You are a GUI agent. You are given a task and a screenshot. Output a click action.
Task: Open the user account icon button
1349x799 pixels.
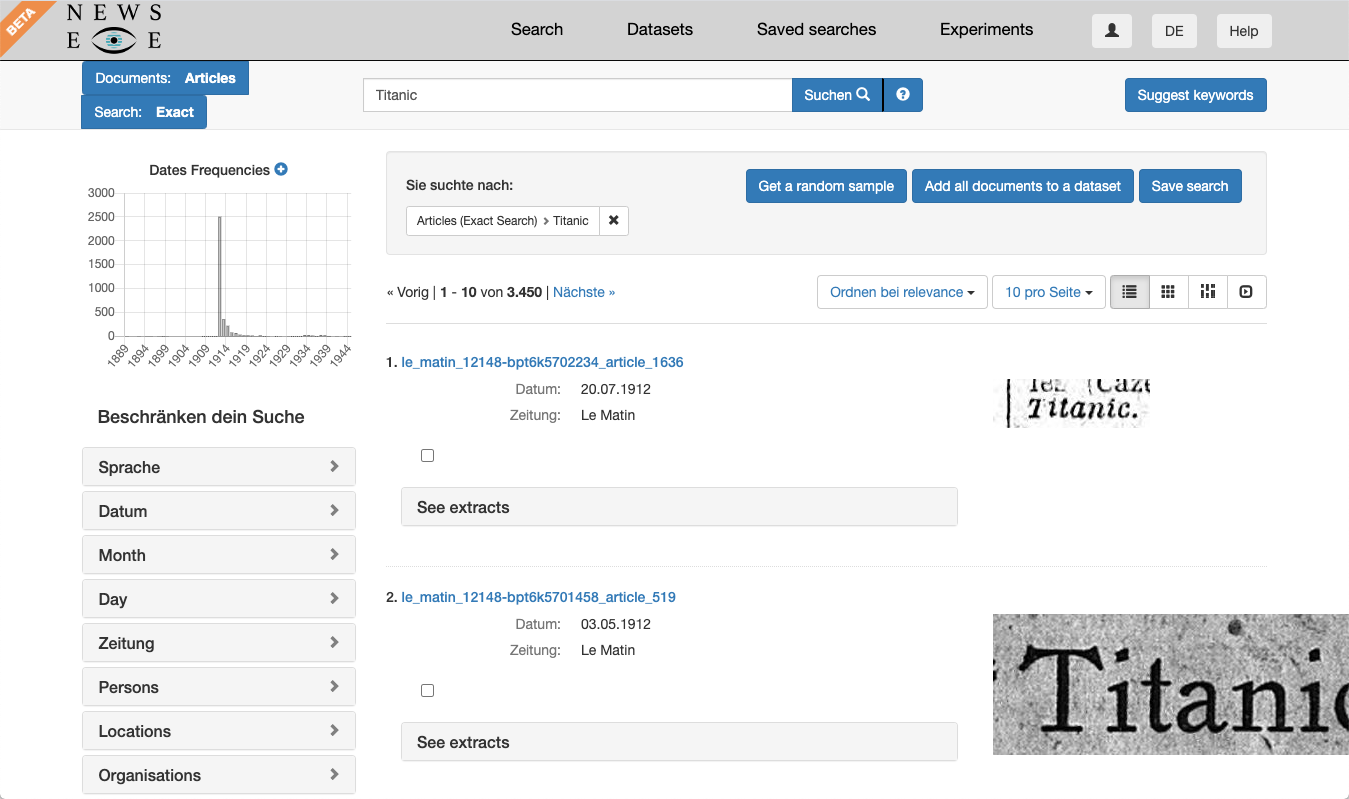[x=1111, y=31]
